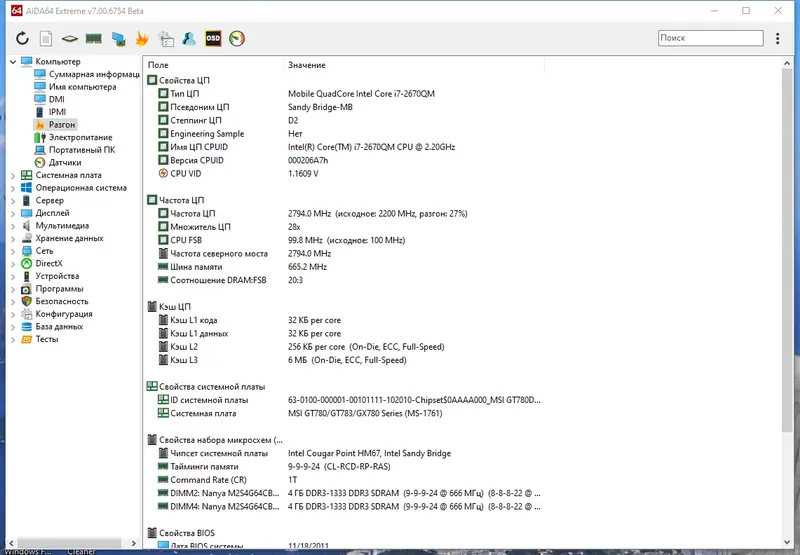Image resolution: width=800 pixels, height=555 pixels.
Task: Expand the Хранение данных node
Action: tap(13, 239)
